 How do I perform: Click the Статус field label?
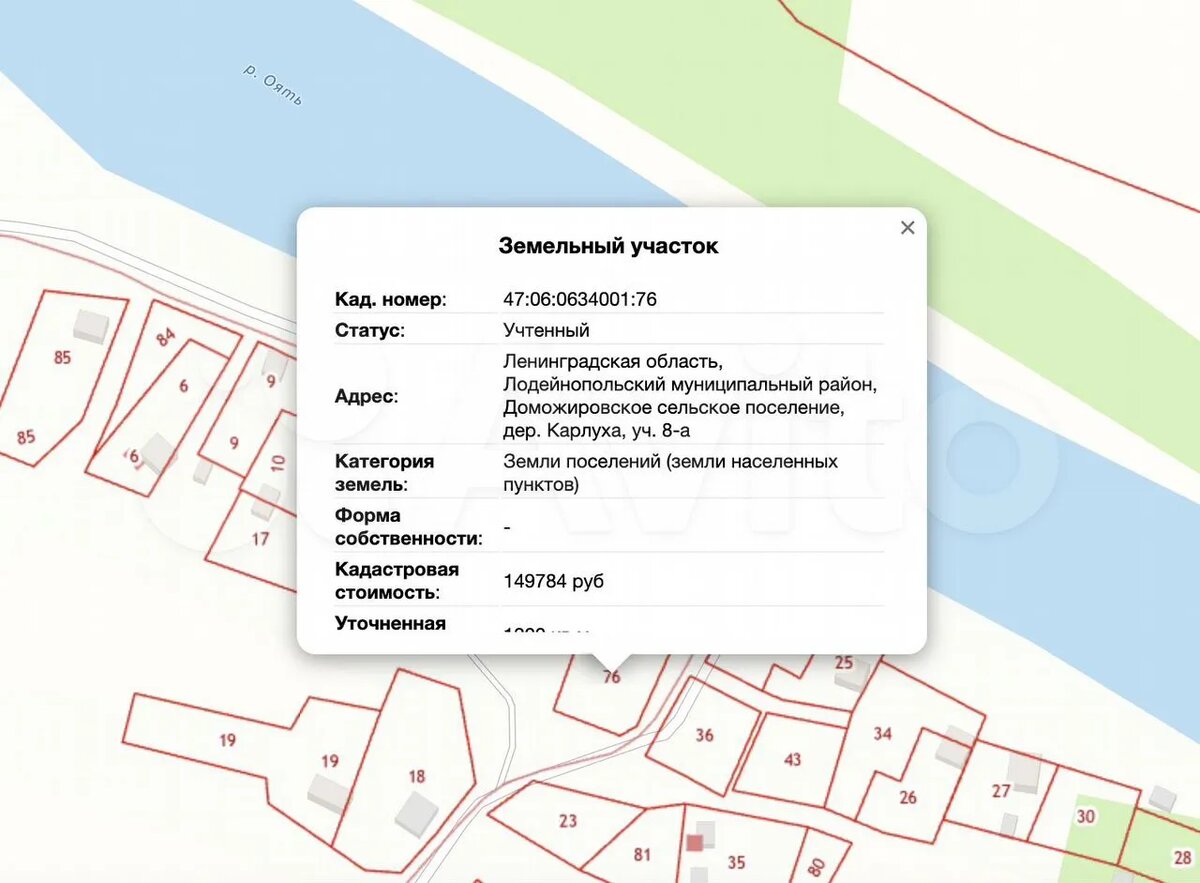368,330
